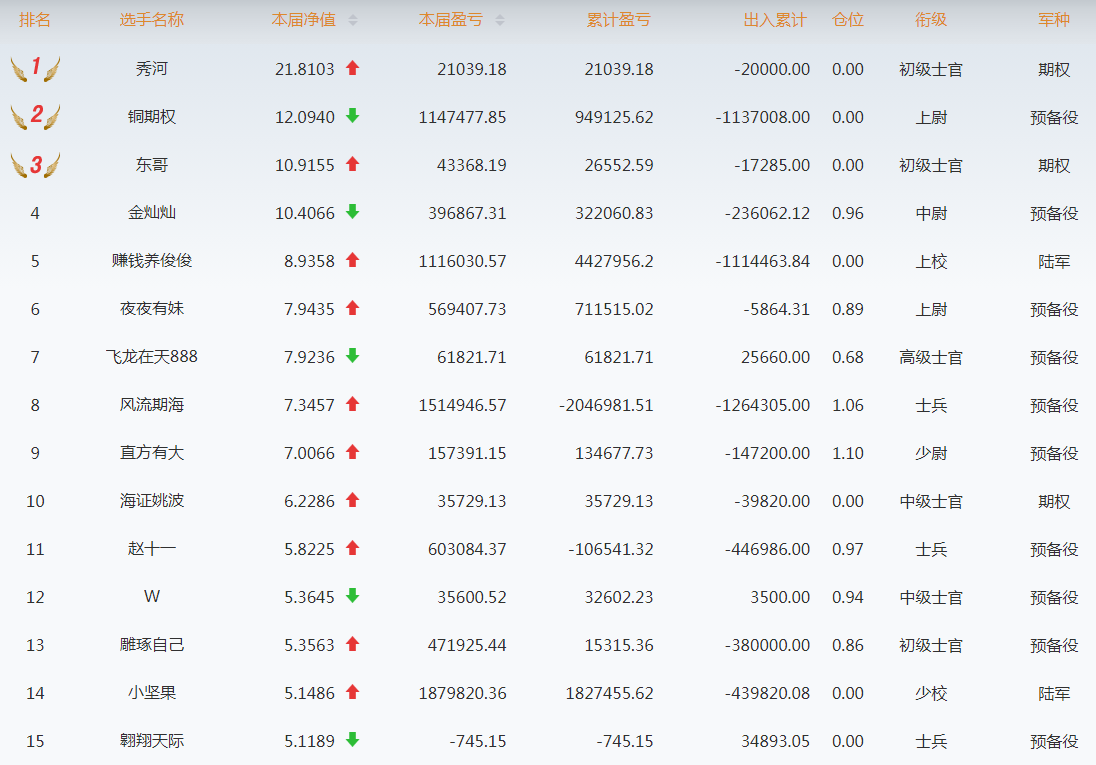Viewport: 1096px width, 765px height.
Task: Open player 夜夜有妹
Action: point(152,308)
